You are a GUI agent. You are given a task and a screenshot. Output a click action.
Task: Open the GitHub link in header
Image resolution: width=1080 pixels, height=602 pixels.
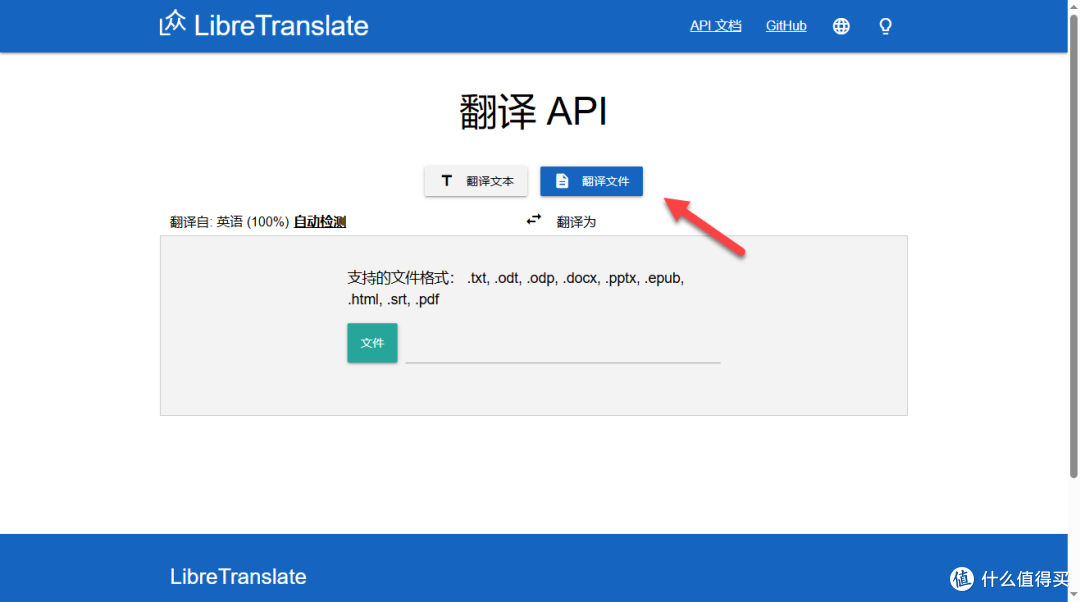tap(786, 25)
